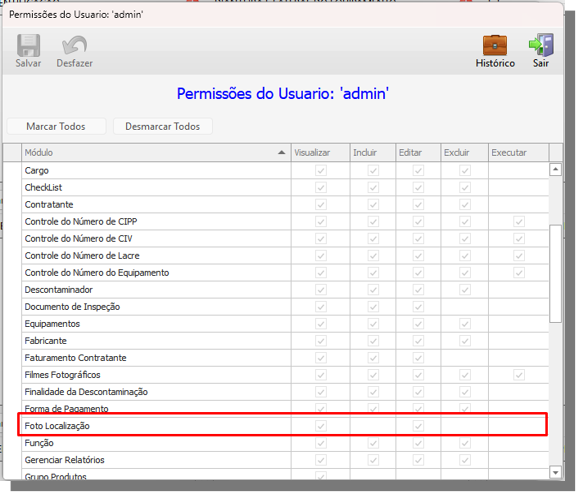576x492 pixels.
Task: Select the 'Foto Localização' module name
Action: (57, 426)
